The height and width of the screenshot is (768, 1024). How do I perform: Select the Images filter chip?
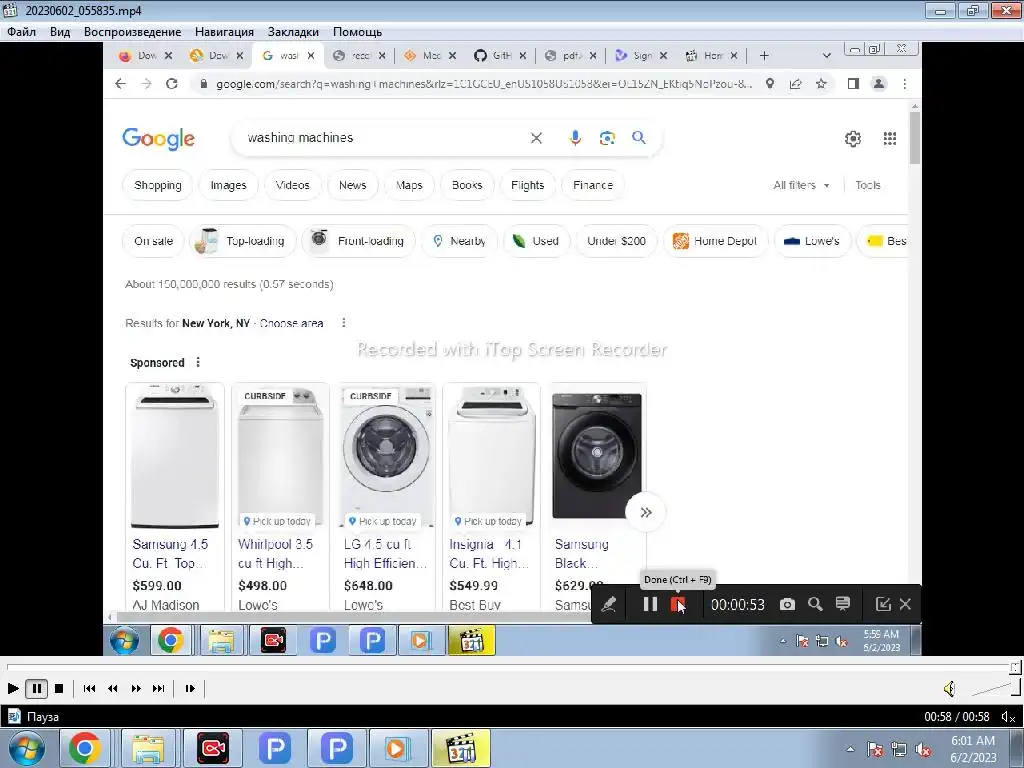point(228,185)
